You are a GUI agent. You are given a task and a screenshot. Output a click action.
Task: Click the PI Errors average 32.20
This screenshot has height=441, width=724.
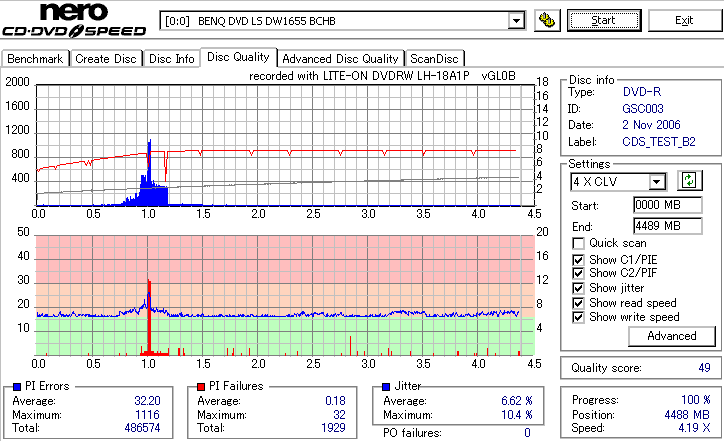coord(147,401)
